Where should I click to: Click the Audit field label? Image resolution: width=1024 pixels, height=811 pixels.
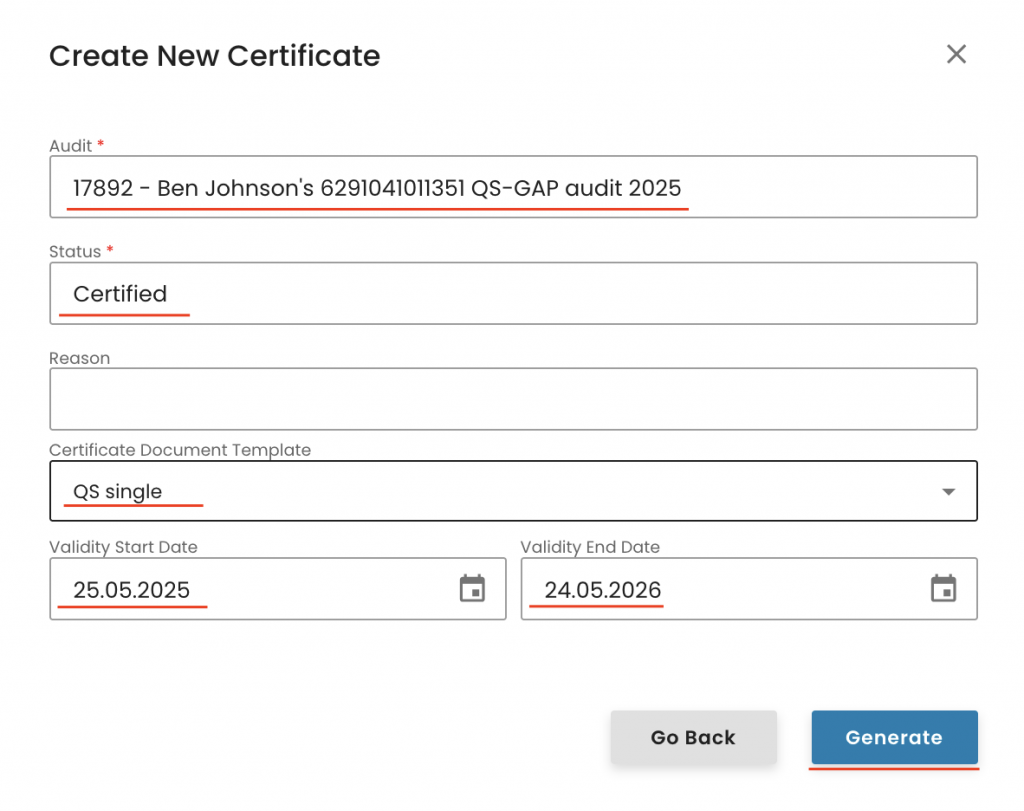coord(70,146)
